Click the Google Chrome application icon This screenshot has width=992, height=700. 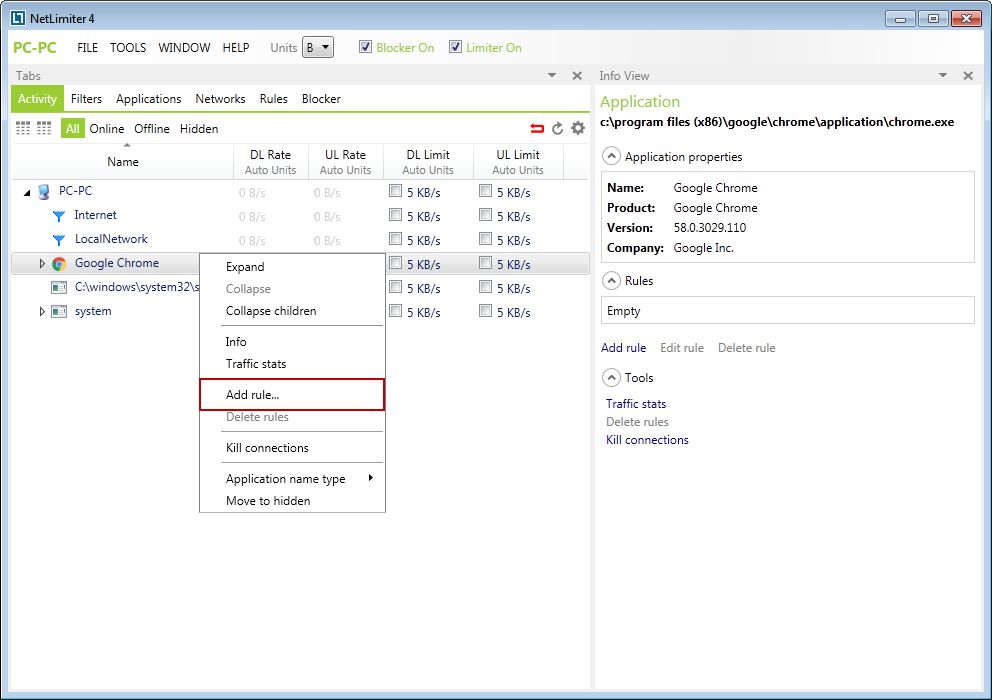[x=59, y=264]
